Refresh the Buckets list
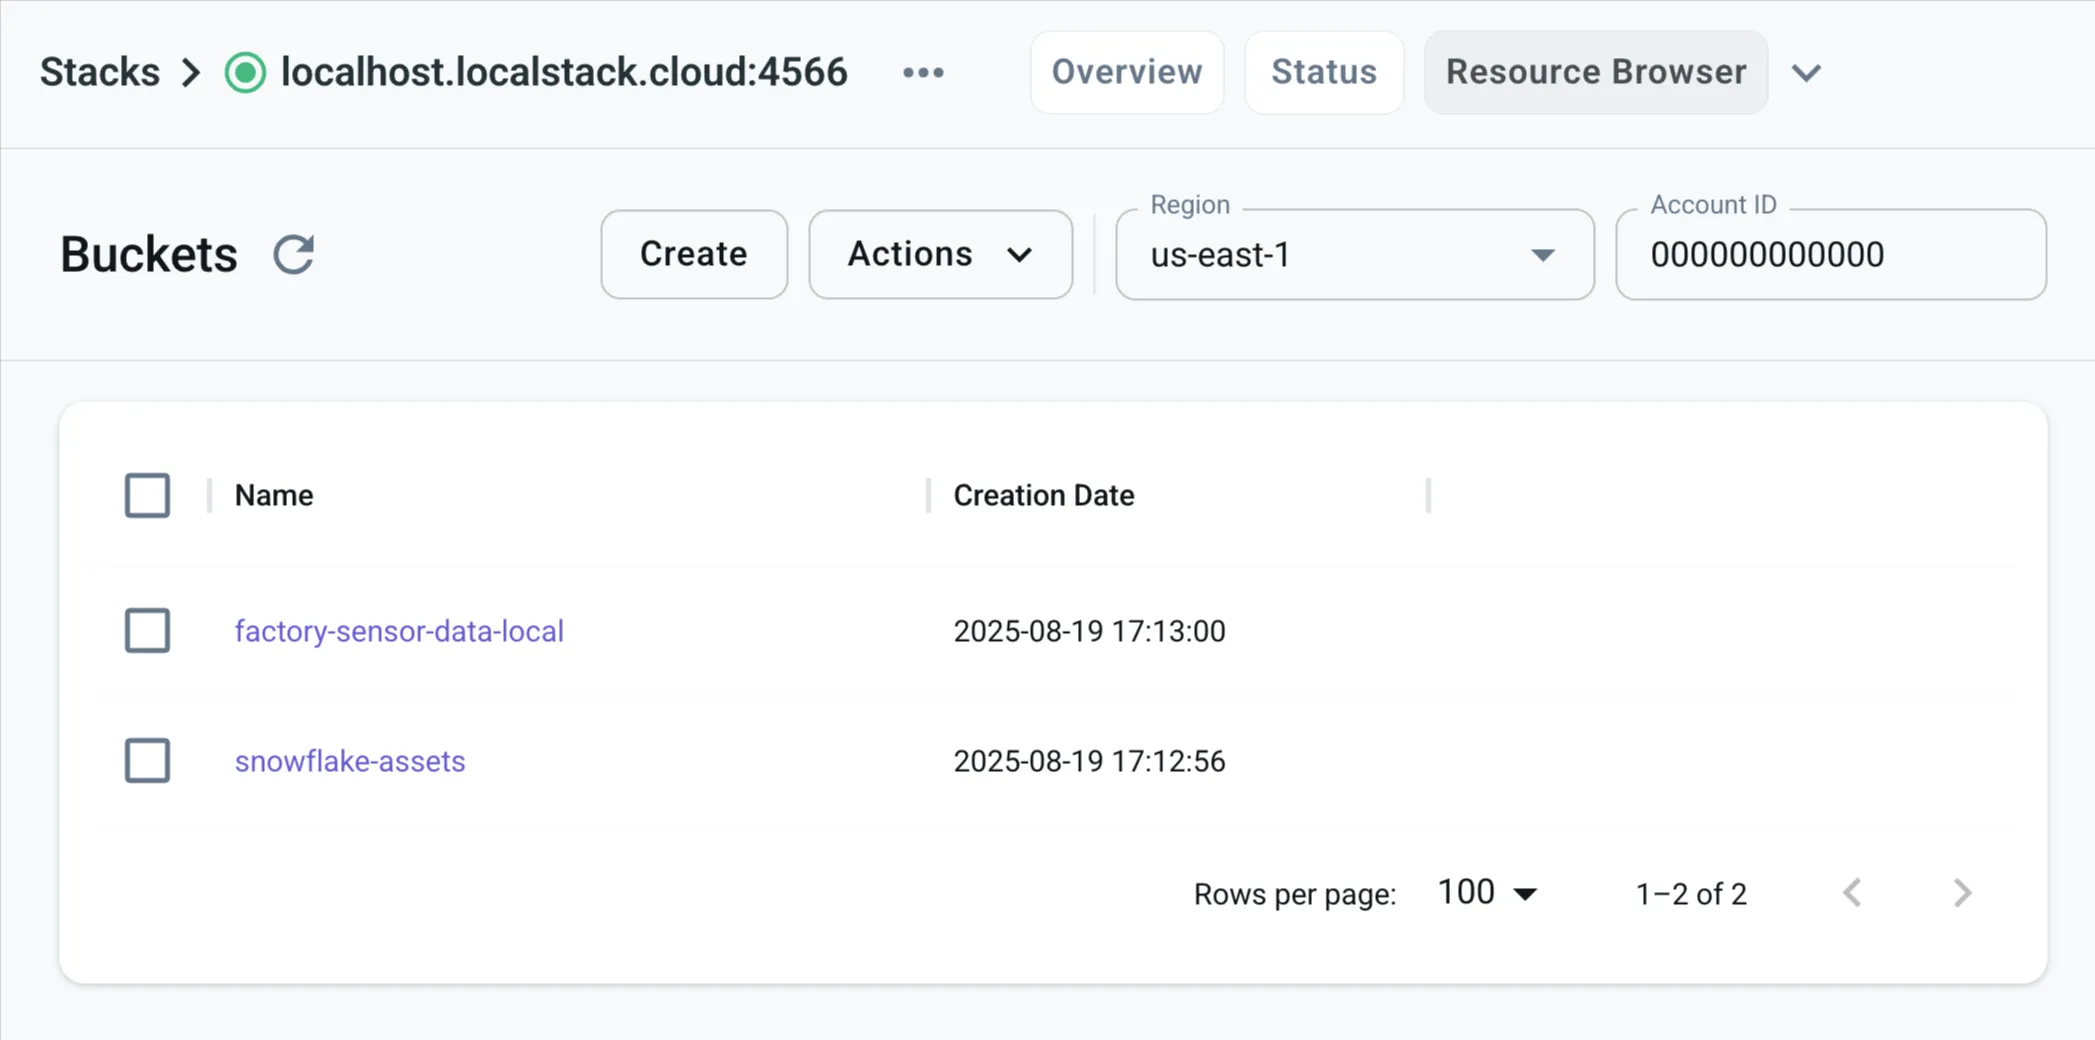The image size is (2095, 1040). coord(293,254)
